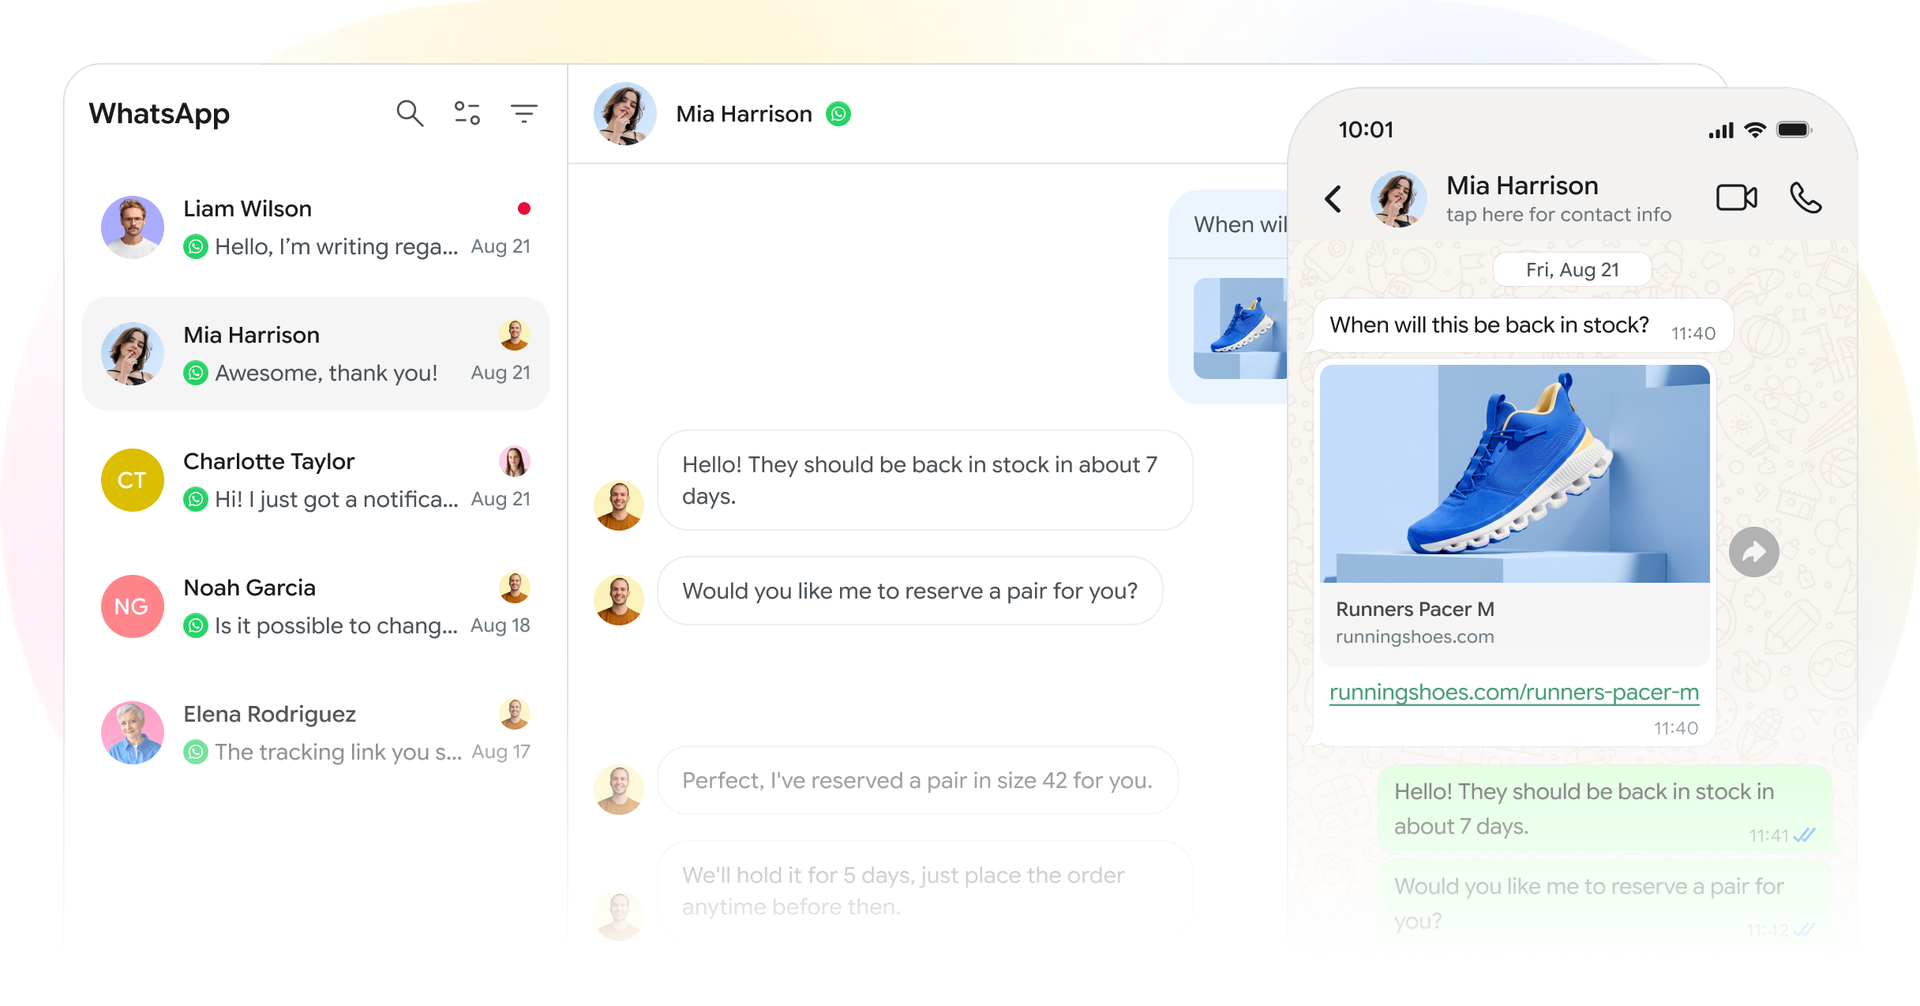1920x1006 pixels.
Task: Click agent avatar beside 'Would you like me' message
Action: point(619,600)
